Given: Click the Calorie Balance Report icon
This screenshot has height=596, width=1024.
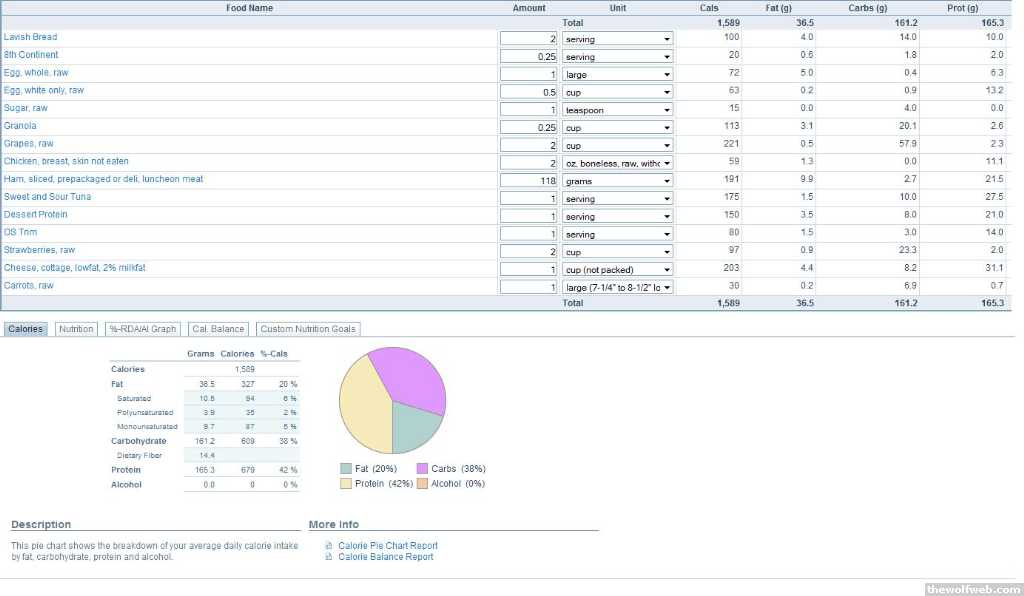Looking at the screenshot, I should tap(330, 557).
